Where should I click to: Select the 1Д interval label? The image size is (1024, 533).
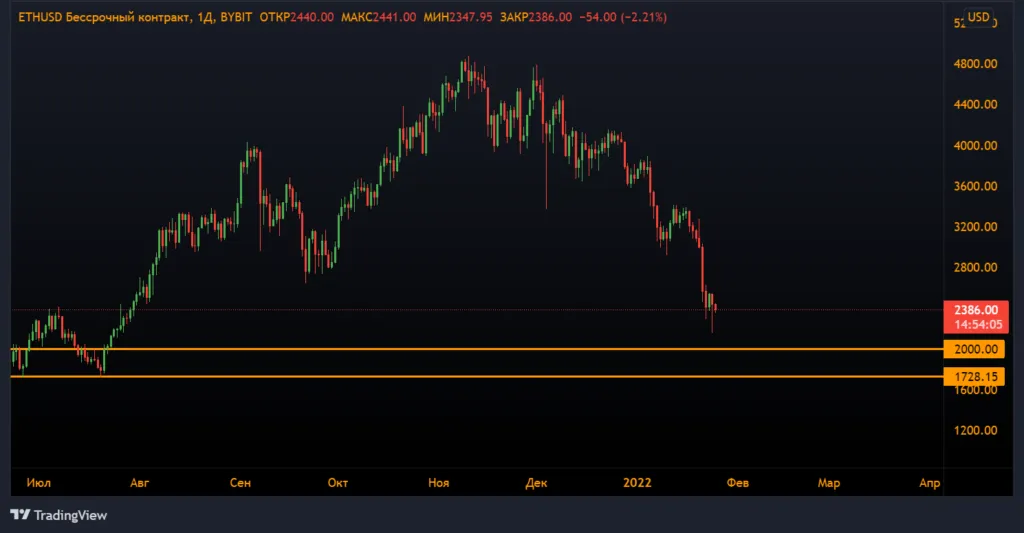205,18
